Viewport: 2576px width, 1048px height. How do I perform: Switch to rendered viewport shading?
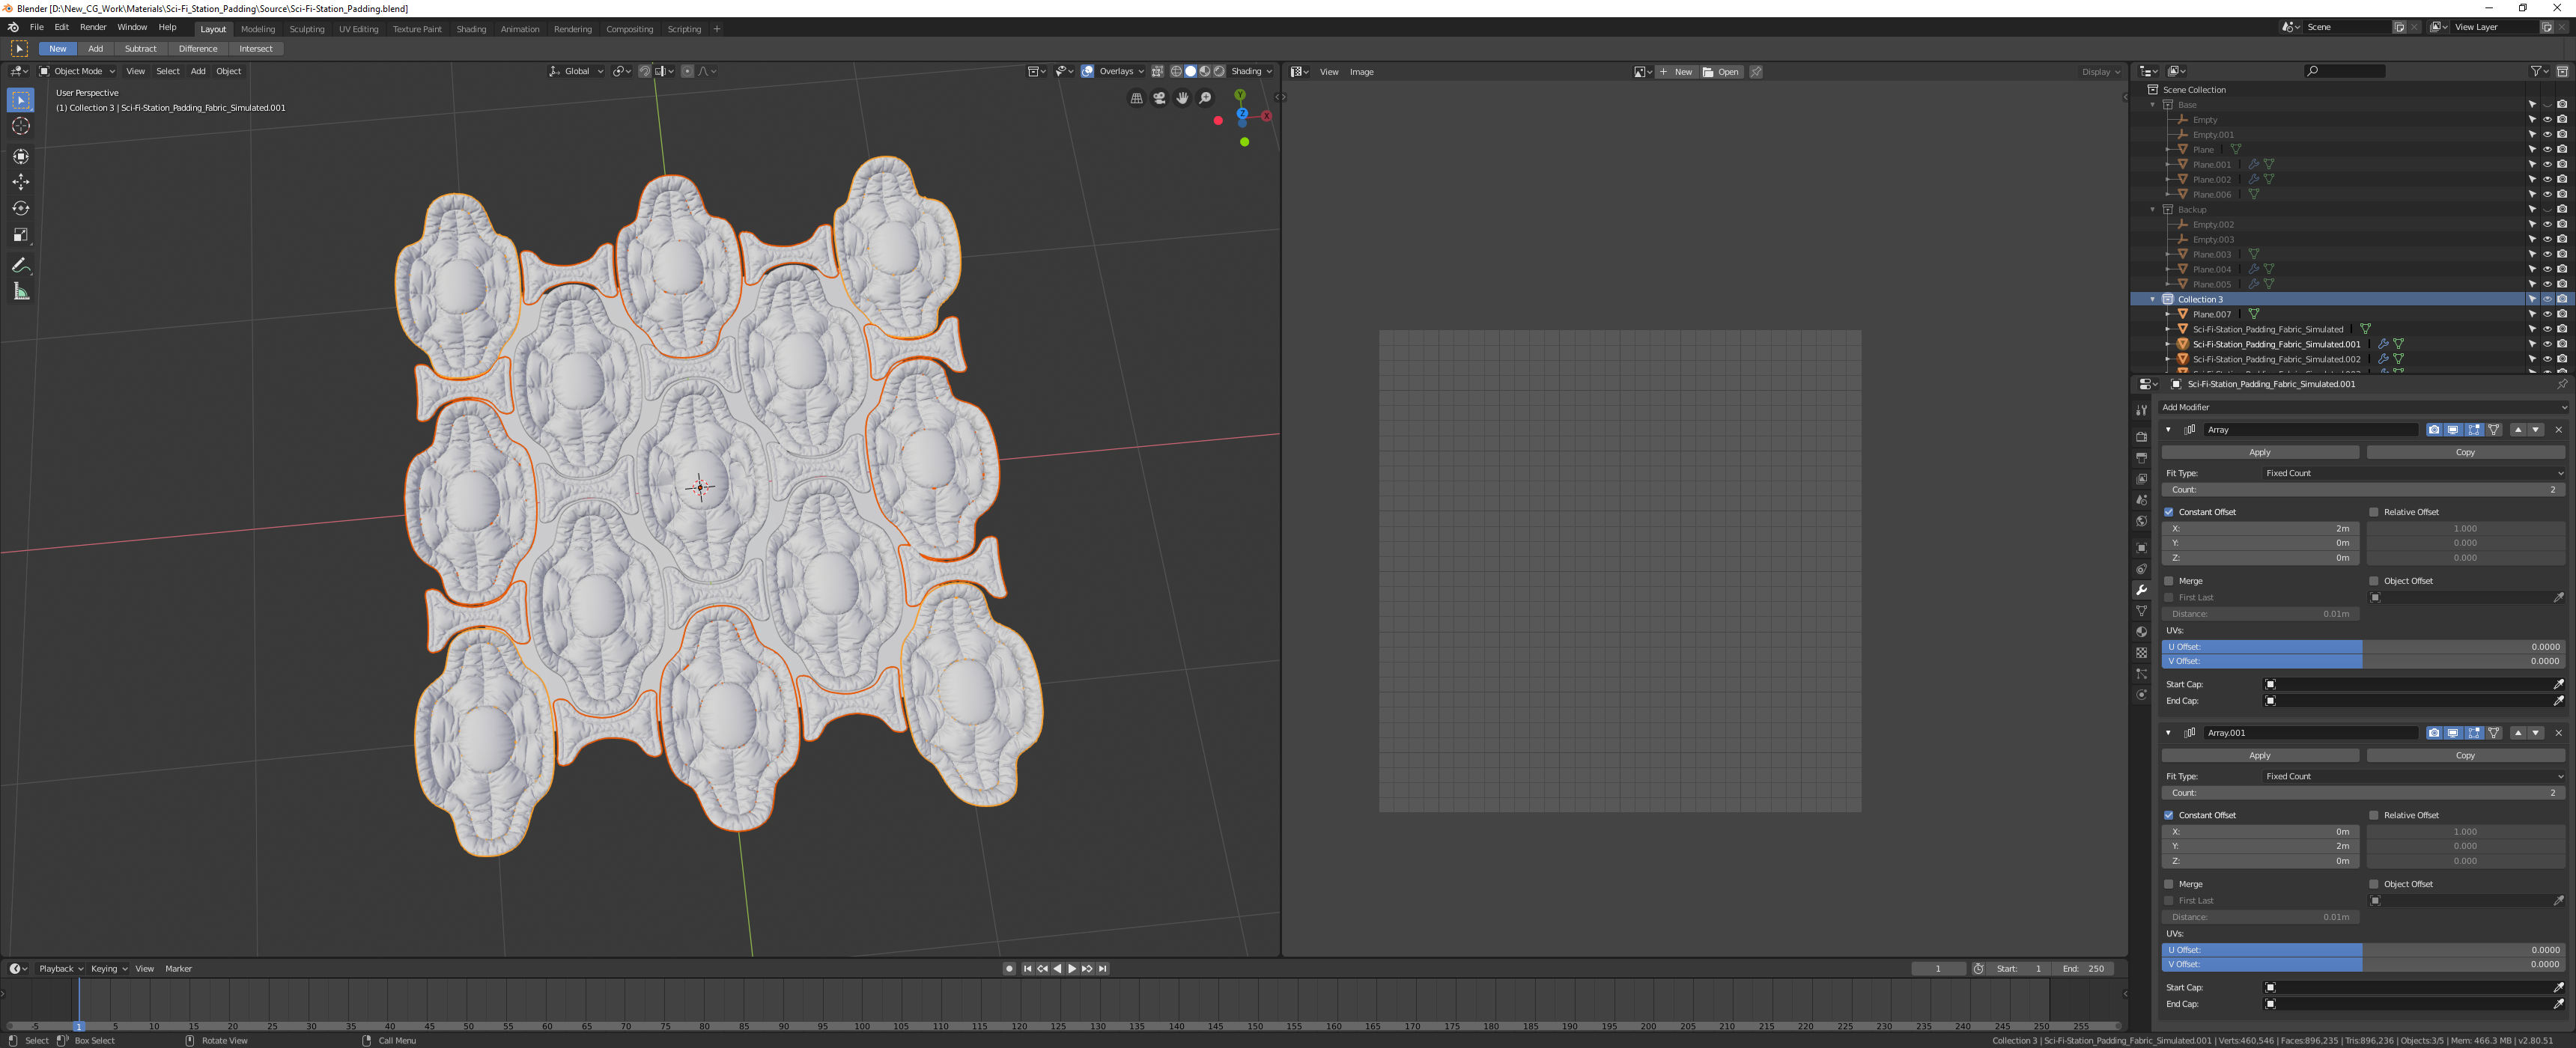point(1219,71)
